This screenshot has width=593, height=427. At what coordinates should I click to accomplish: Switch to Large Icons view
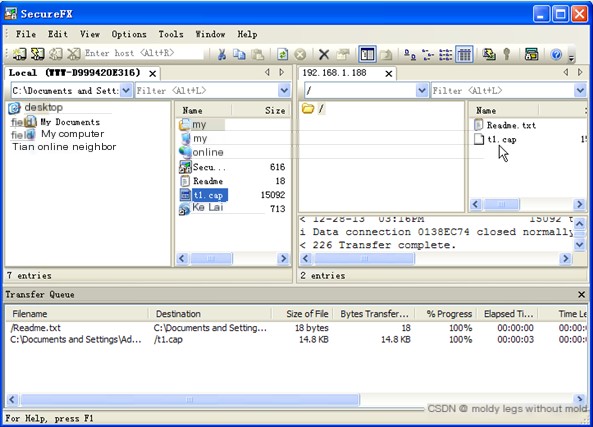pyautogui.click(x=410, y=54)
